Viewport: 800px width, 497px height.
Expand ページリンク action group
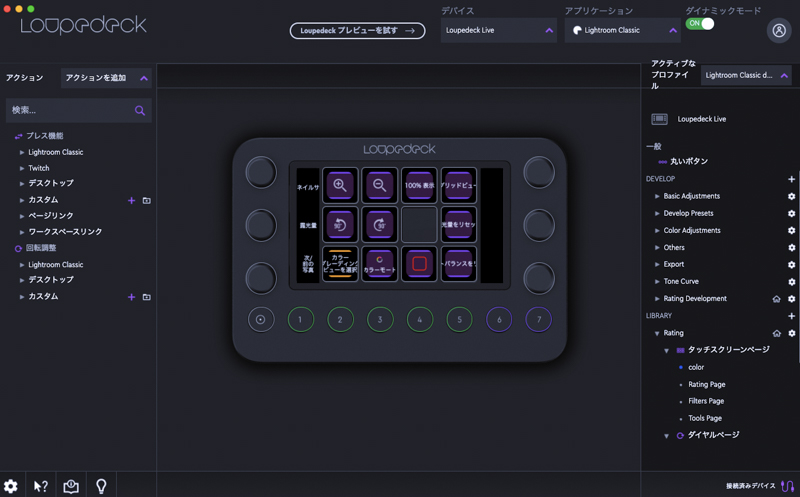[x=22, y=216]
